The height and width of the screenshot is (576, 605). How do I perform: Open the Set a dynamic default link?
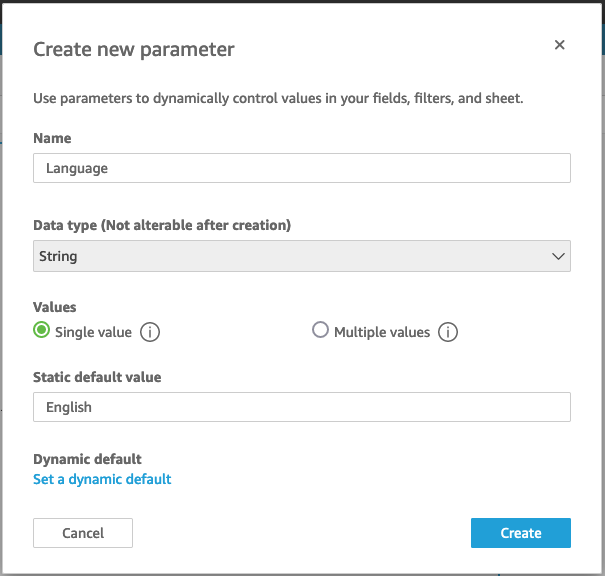pos(102,479)
